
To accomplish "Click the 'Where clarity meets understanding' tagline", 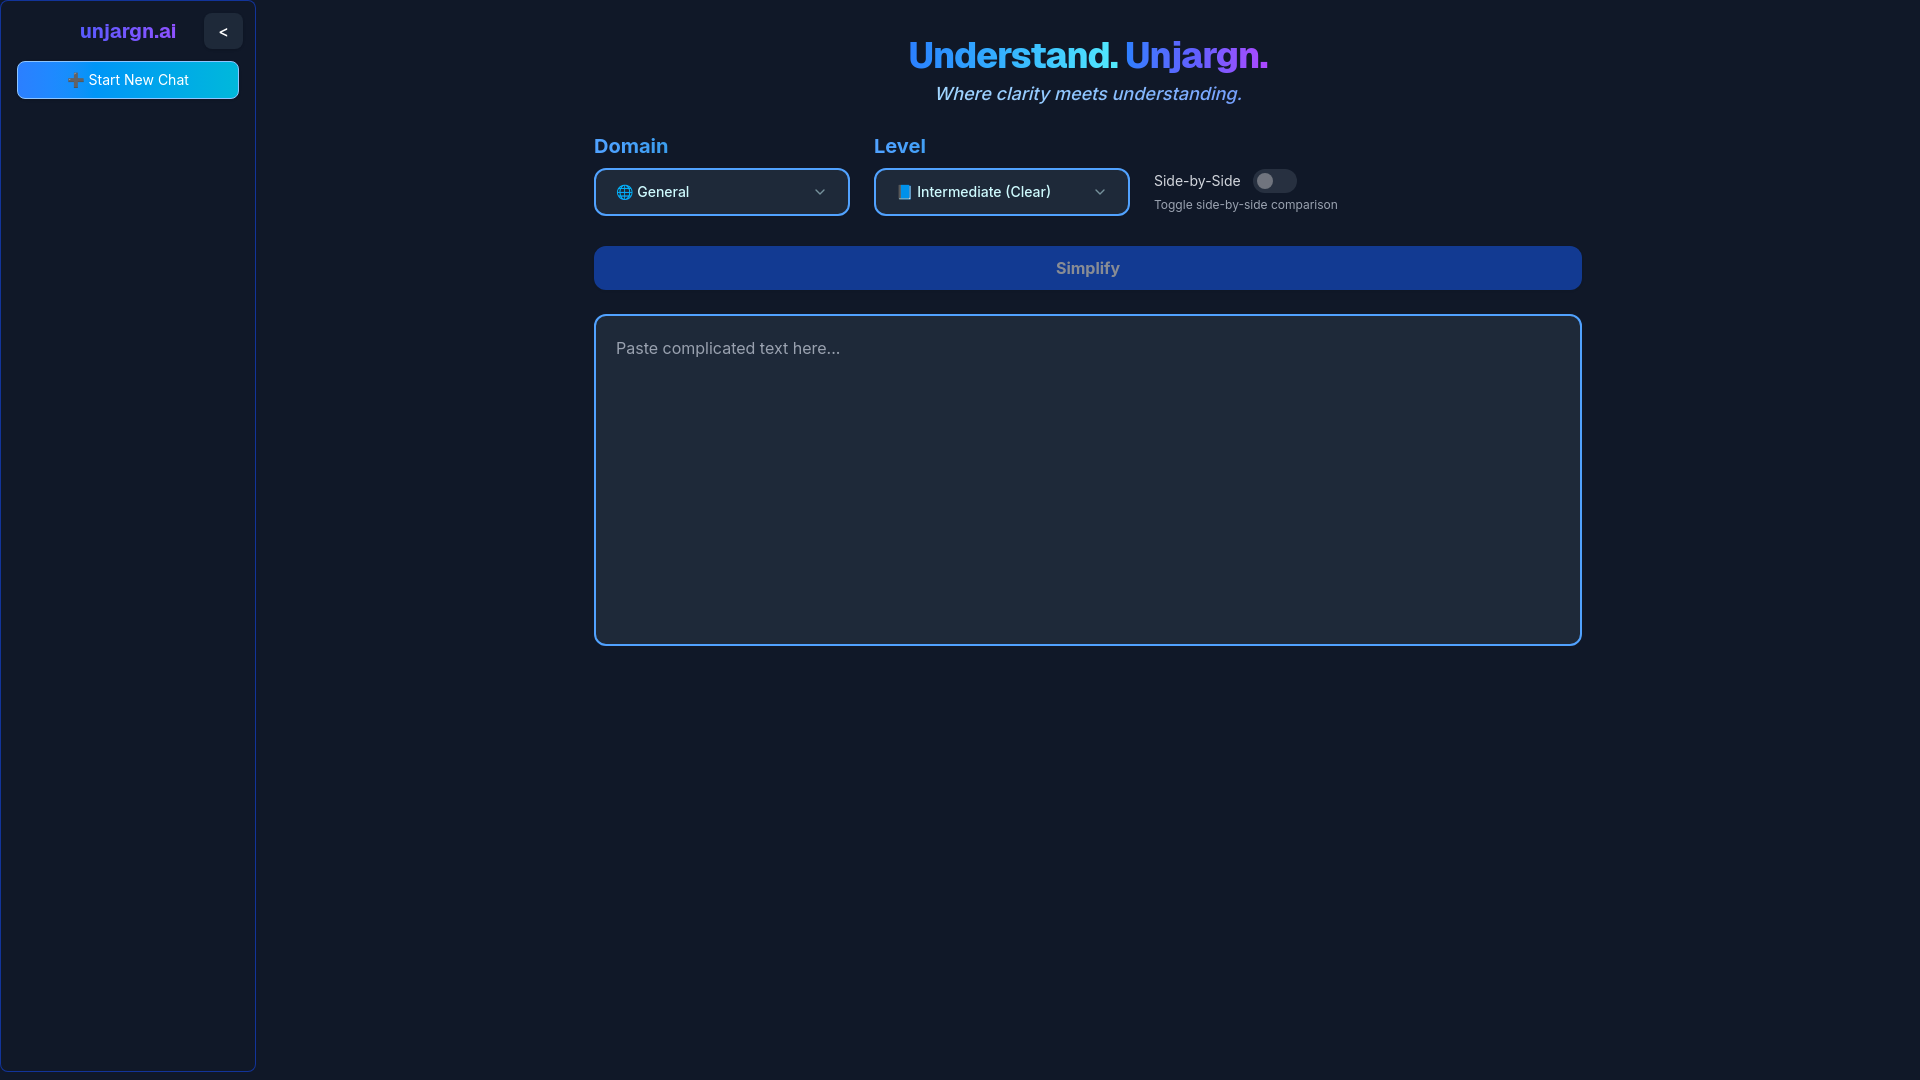I will click(1087, 94).
